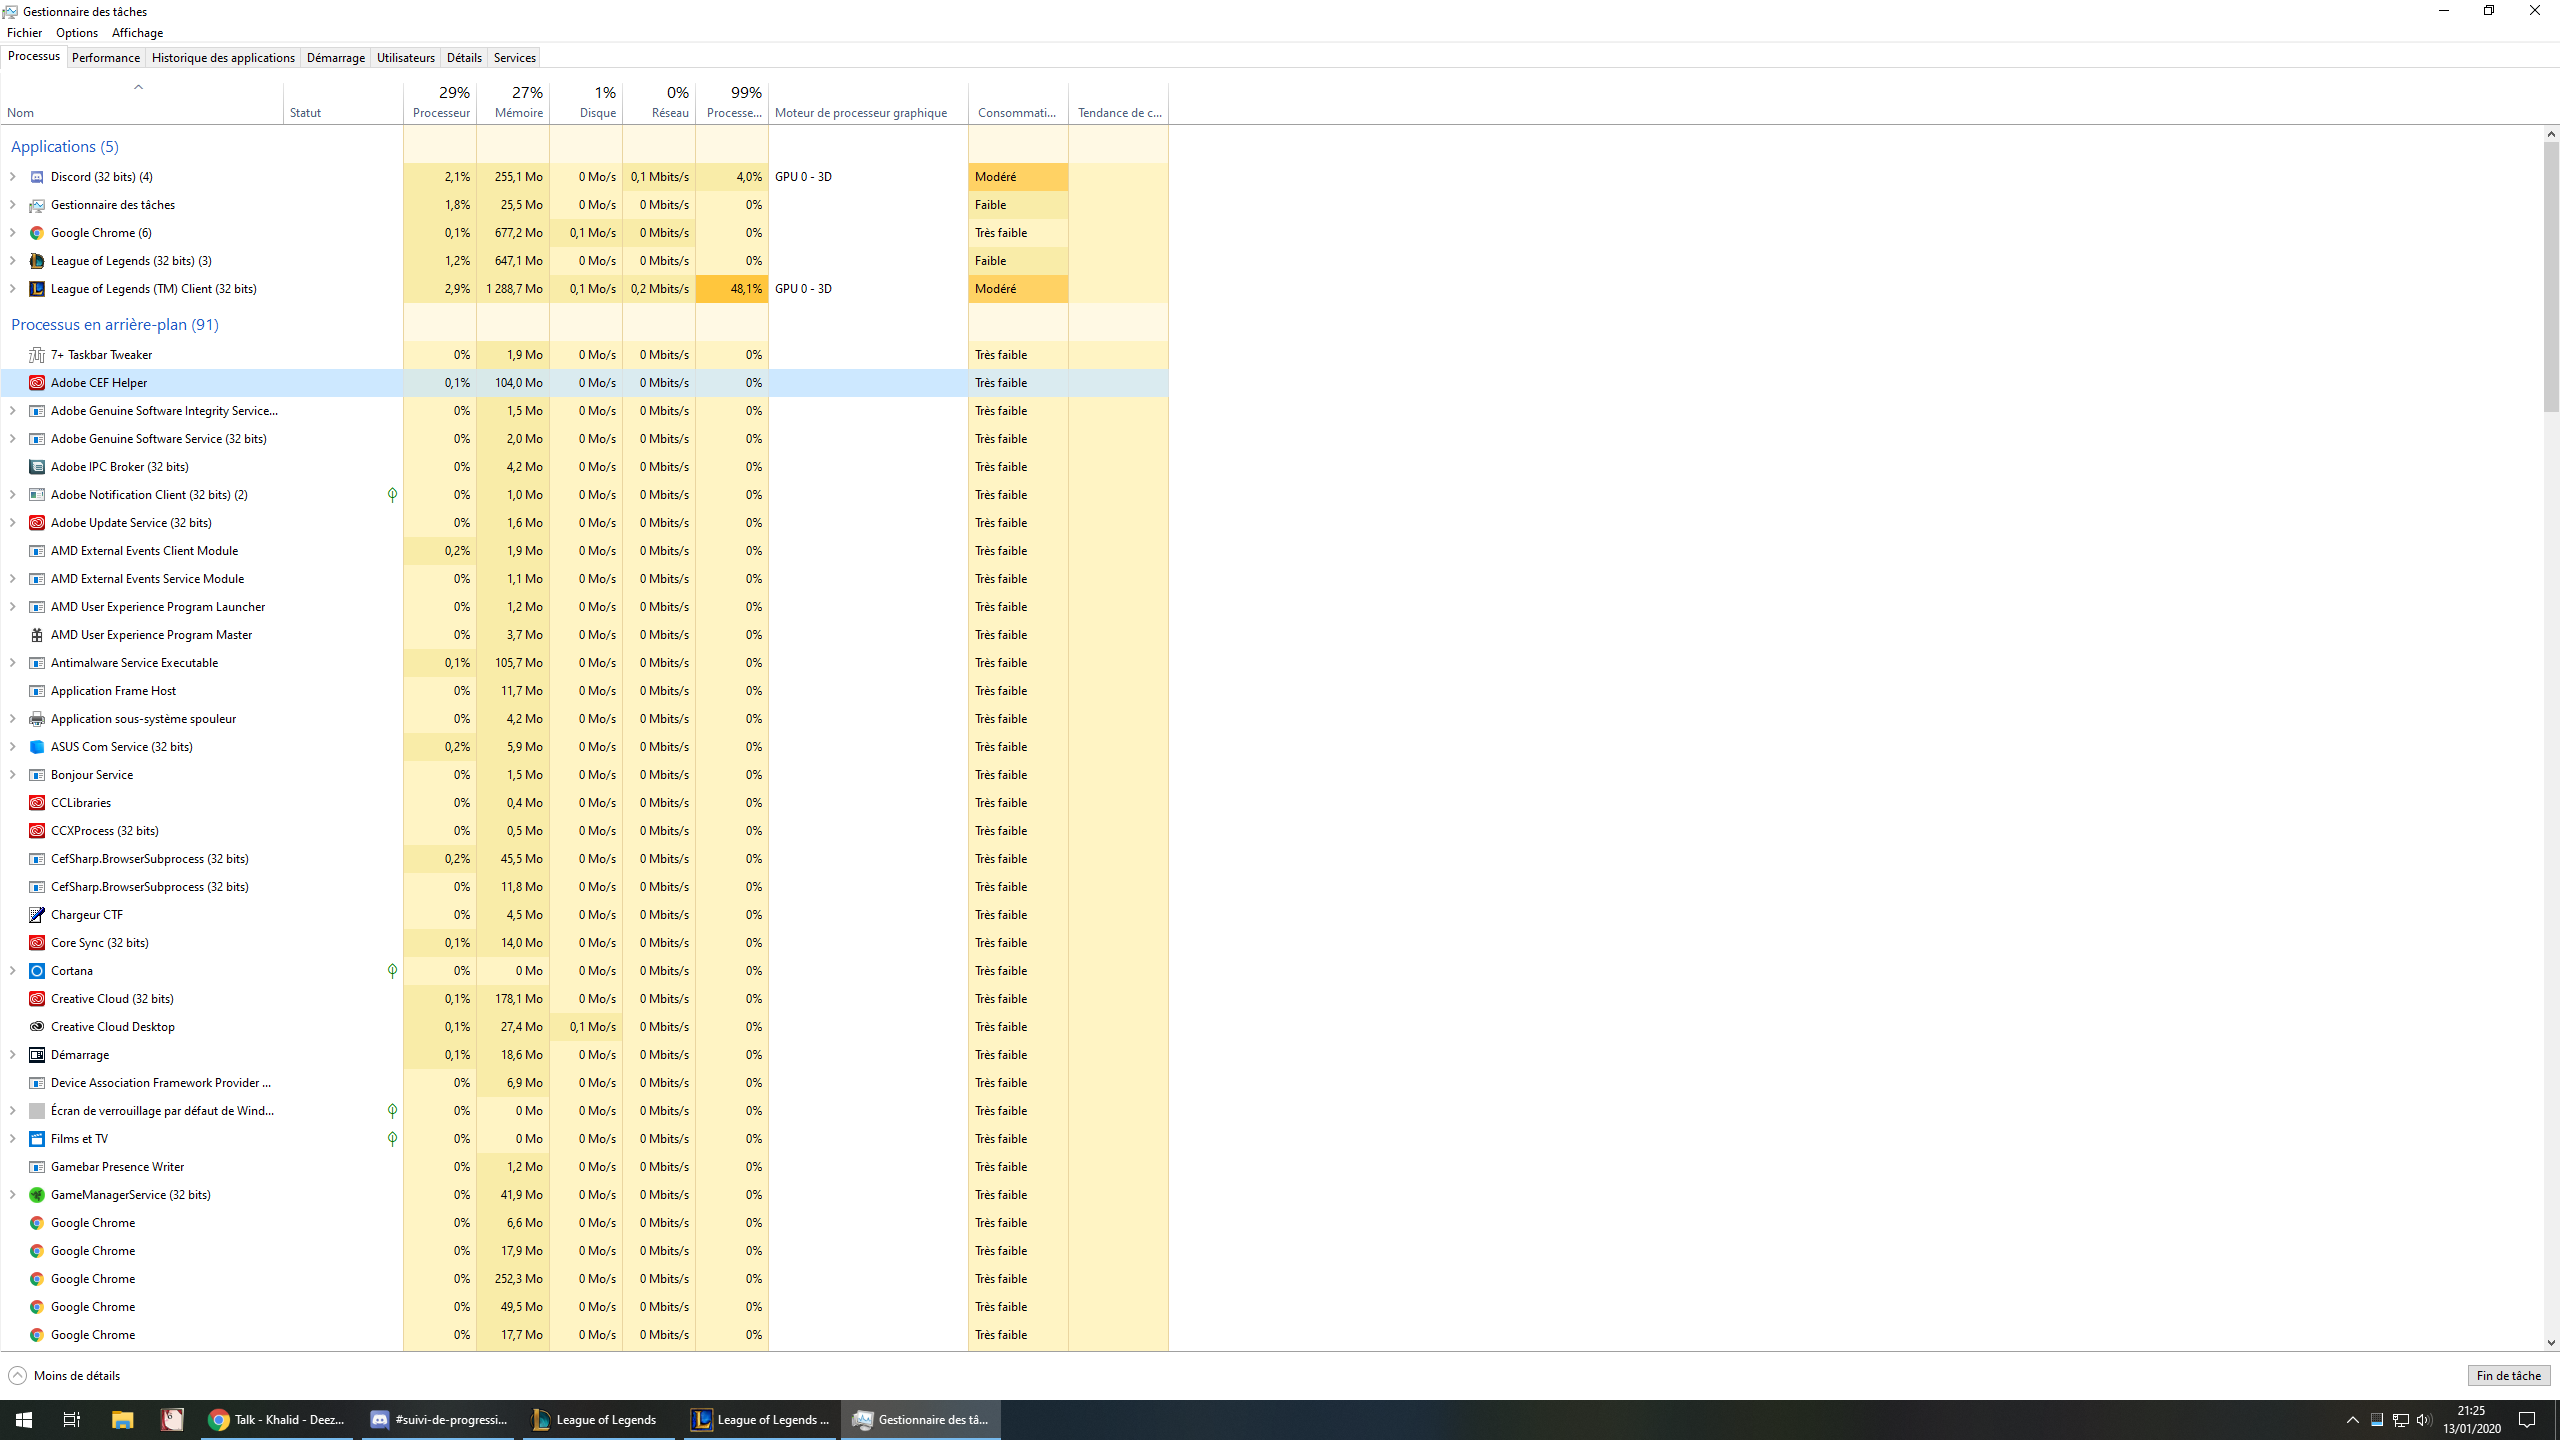Switch to the Chrome window in the taskbar

276,1420
